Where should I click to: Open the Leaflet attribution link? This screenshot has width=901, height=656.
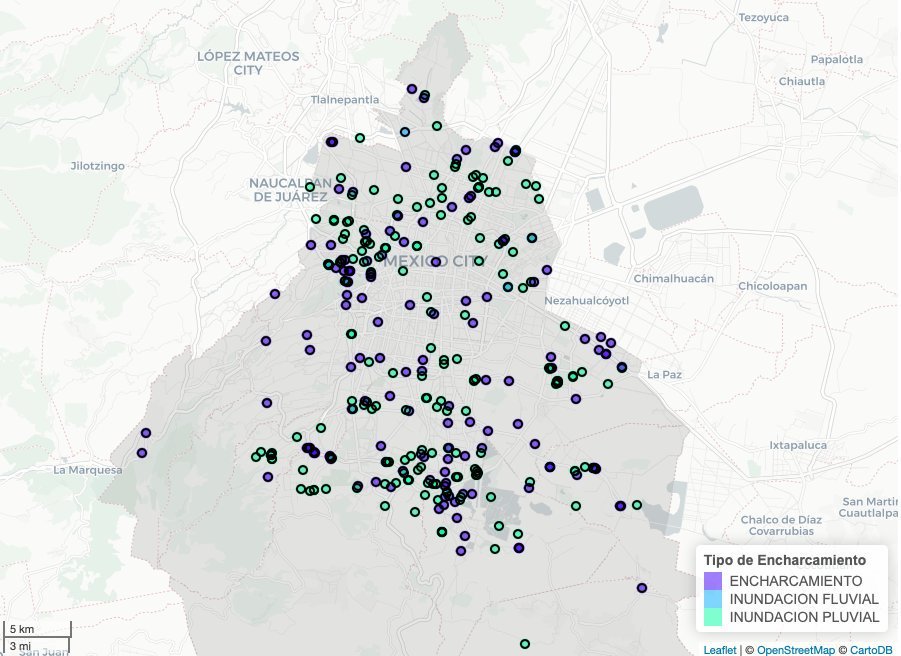[x=719, y=650]
